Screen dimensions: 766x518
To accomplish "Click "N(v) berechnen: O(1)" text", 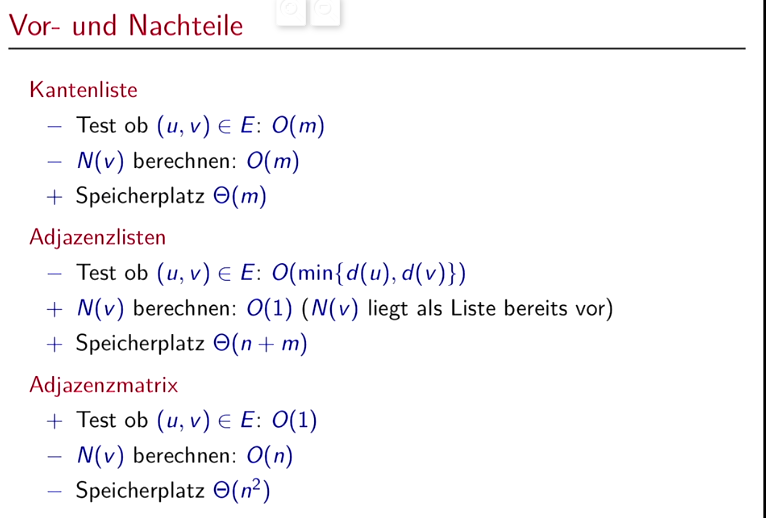I will [183, 309].
